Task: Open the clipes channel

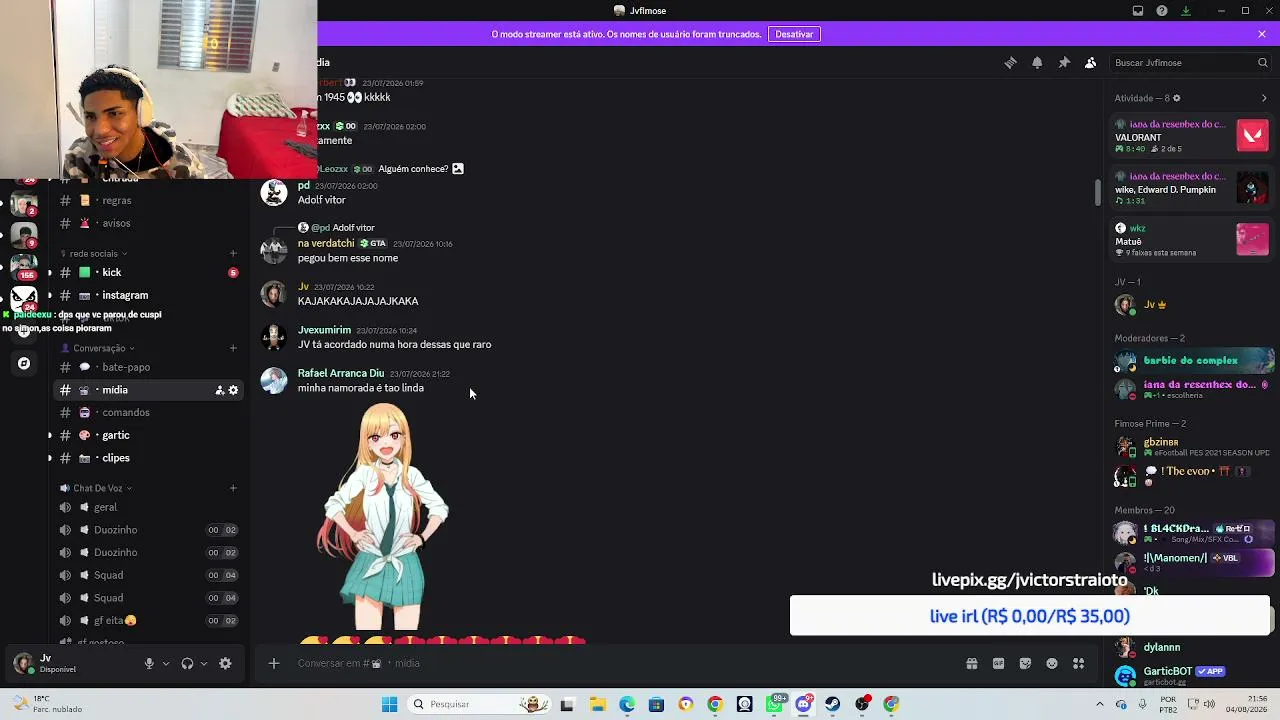Action: tap(148, 458)
